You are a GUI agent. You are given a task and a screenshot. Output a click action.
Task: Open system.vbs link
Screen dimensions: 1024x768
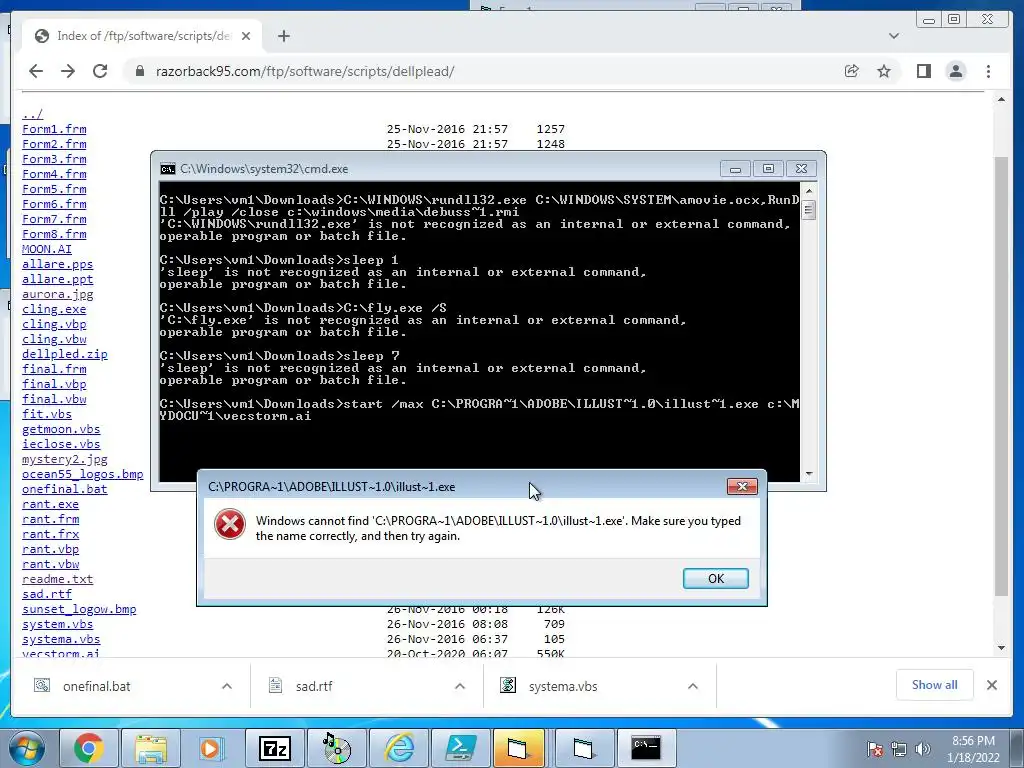point(57,625)
